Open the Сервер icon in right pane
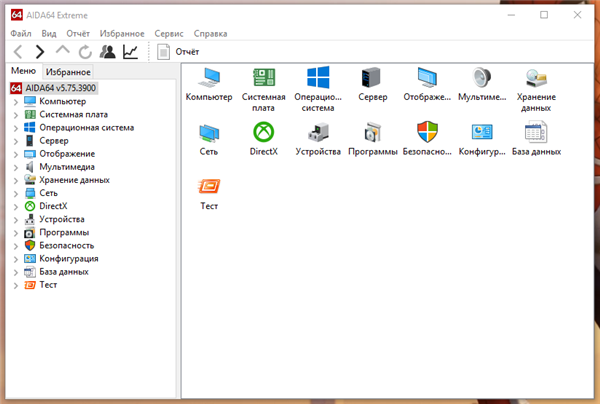This screenshot has height=404, width=600. pyautogui.click(x=371, y=77)
